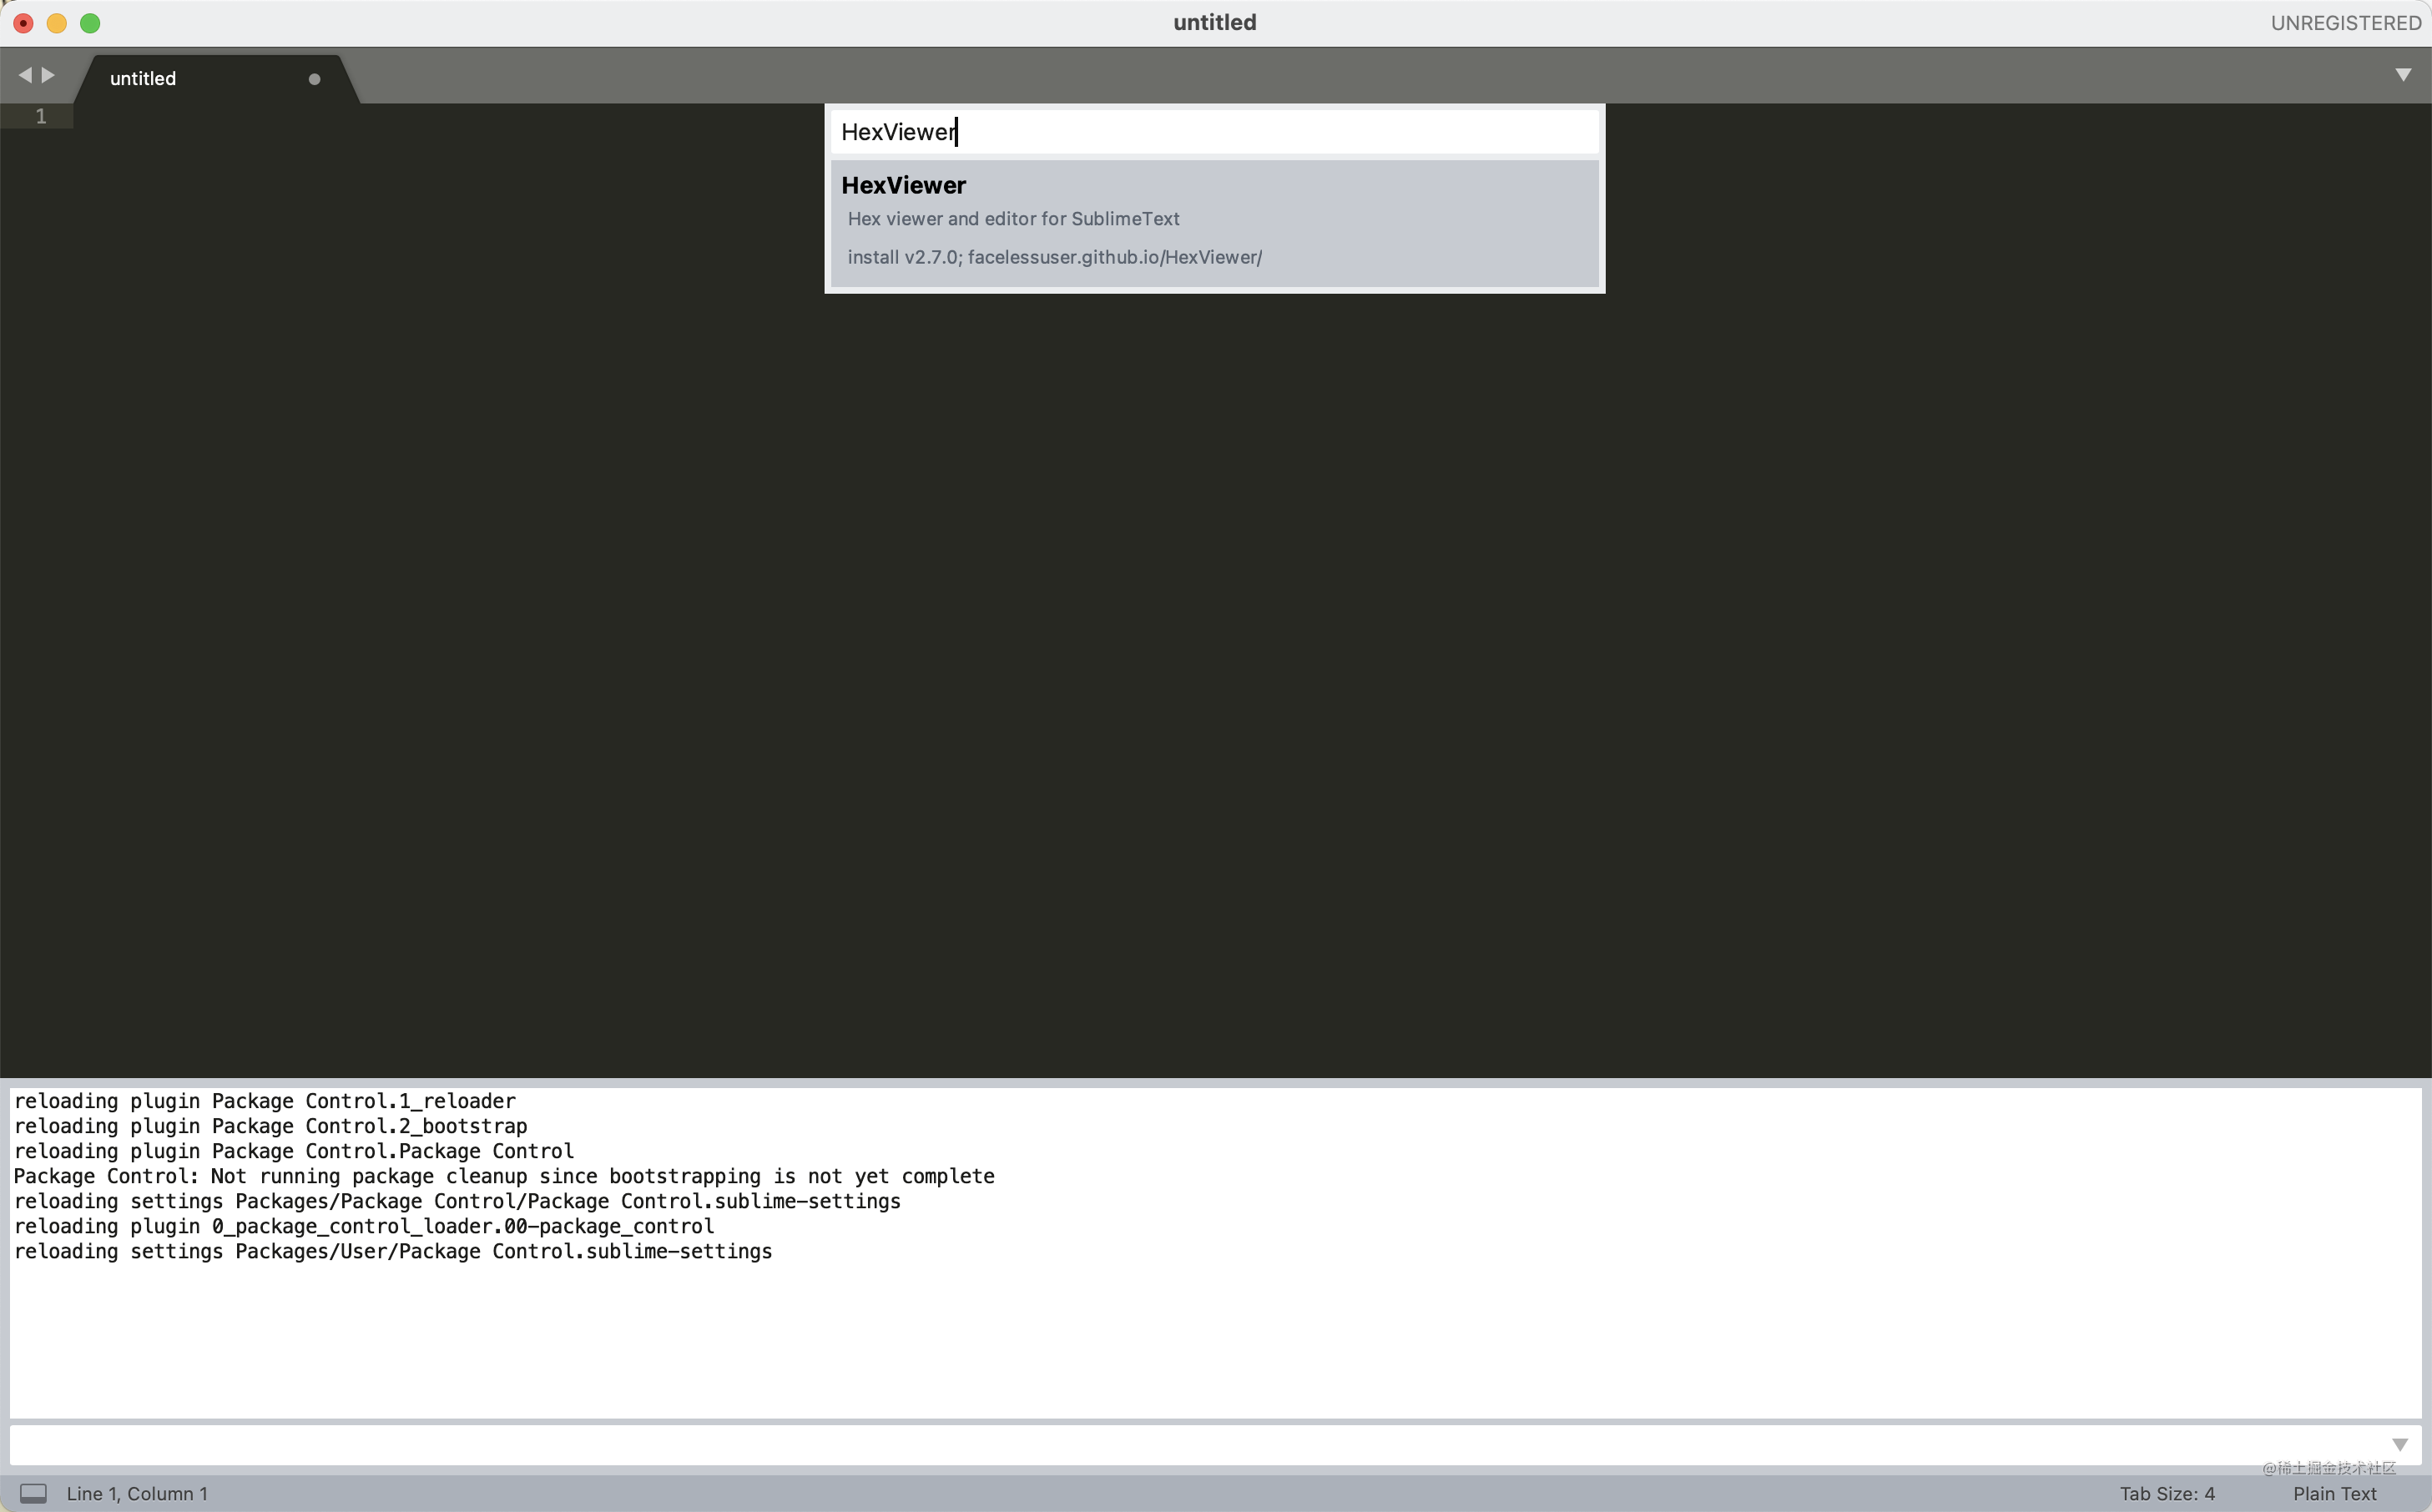Open Tab Size: 4 menu
Viewport: 2432px width, 1512px height.
[2167, 1493]
